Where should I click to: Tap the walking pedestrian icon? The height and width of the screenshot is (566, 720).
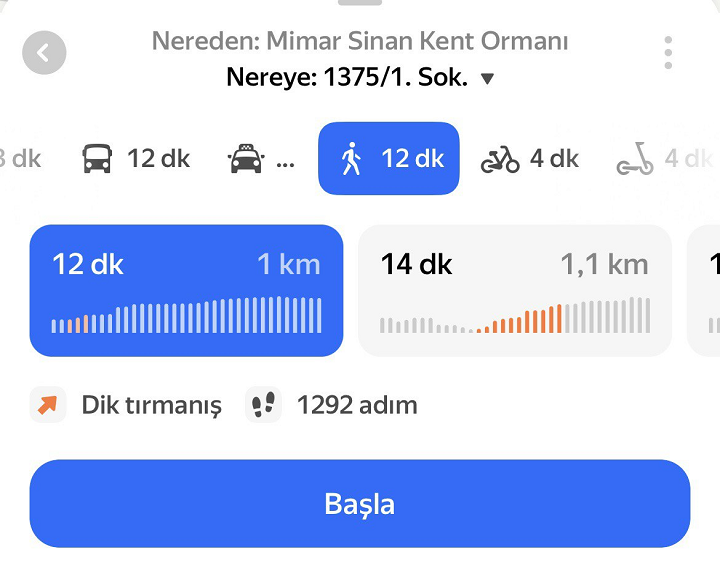[350, 159]
